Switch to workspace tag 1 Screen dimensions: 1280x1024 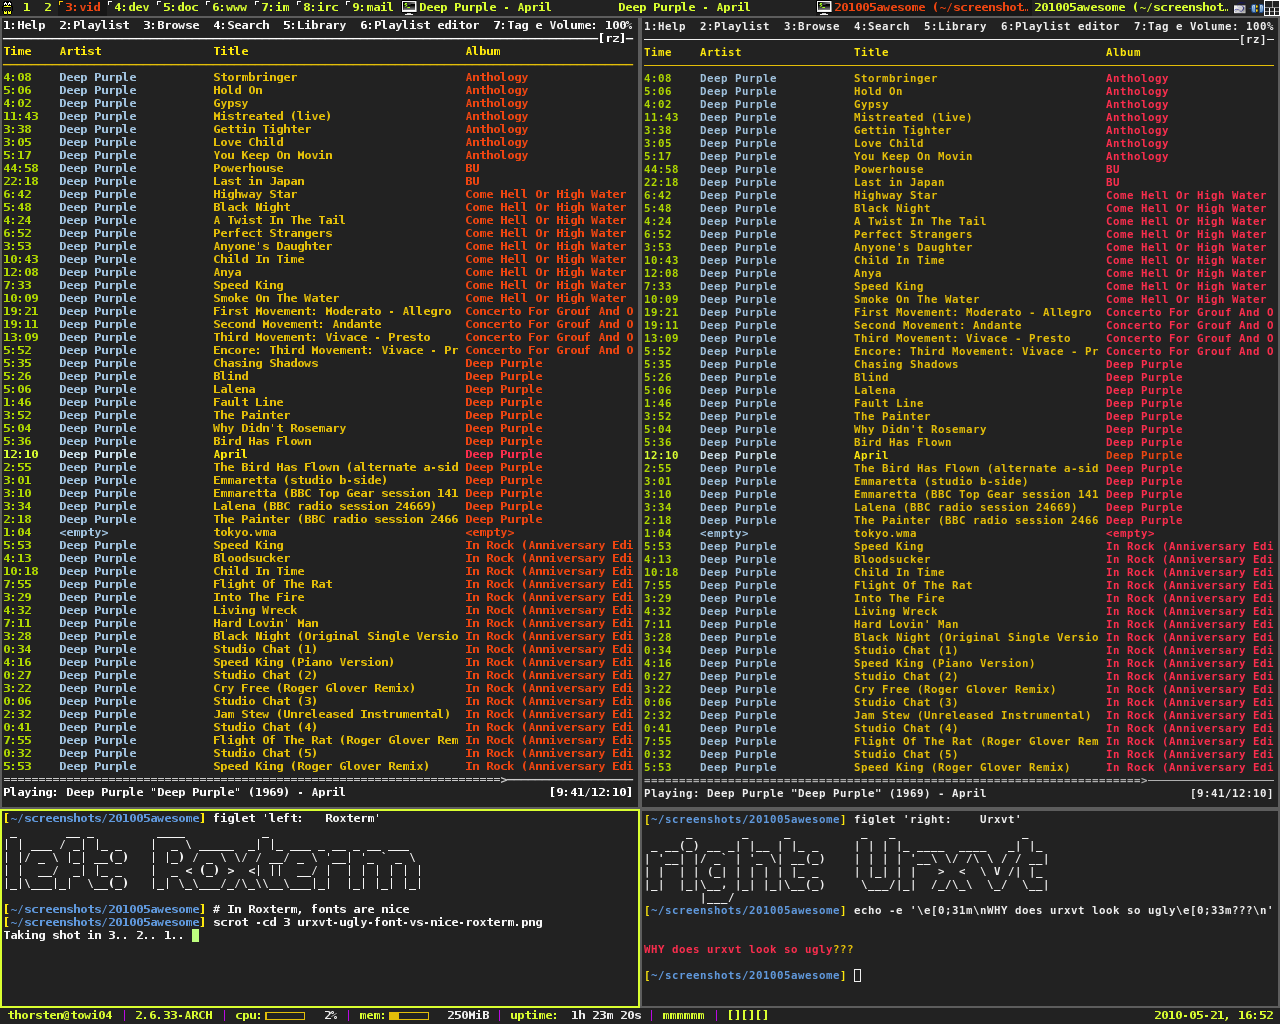pyautogui.click(x=27, y=7)
